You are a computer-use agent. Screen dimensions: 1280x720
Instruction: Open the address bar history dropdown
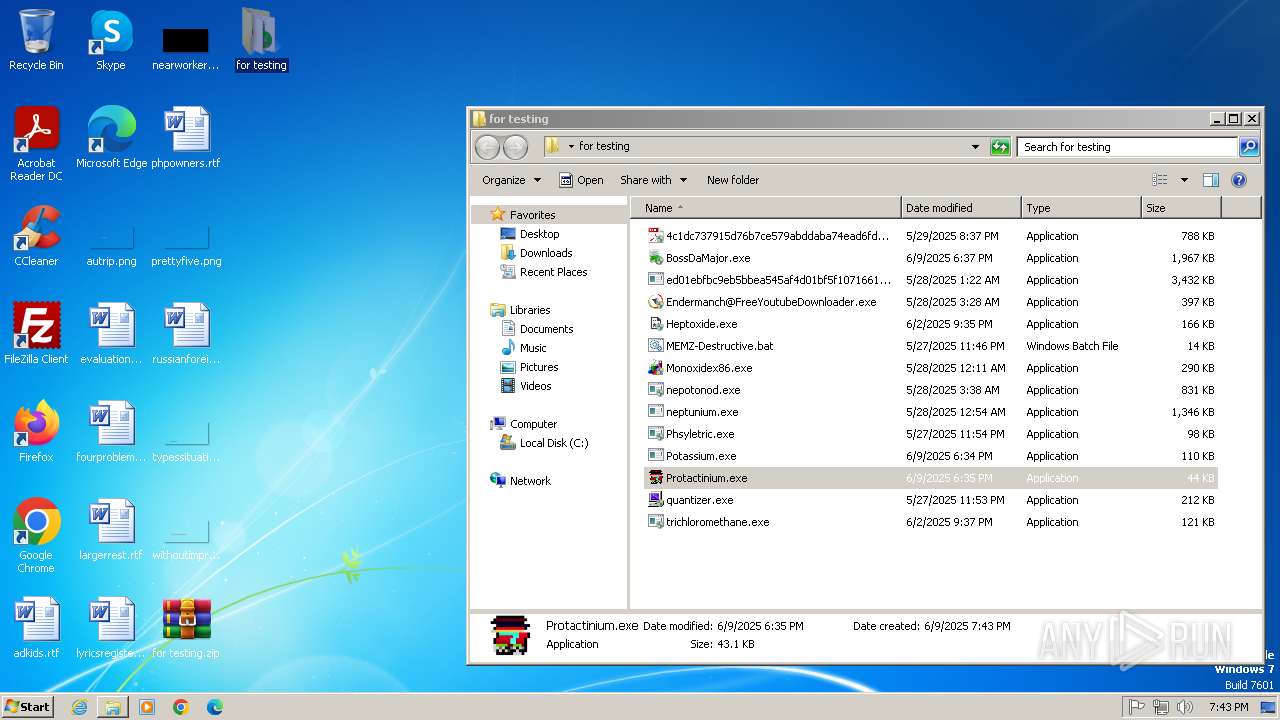point(976,147)
